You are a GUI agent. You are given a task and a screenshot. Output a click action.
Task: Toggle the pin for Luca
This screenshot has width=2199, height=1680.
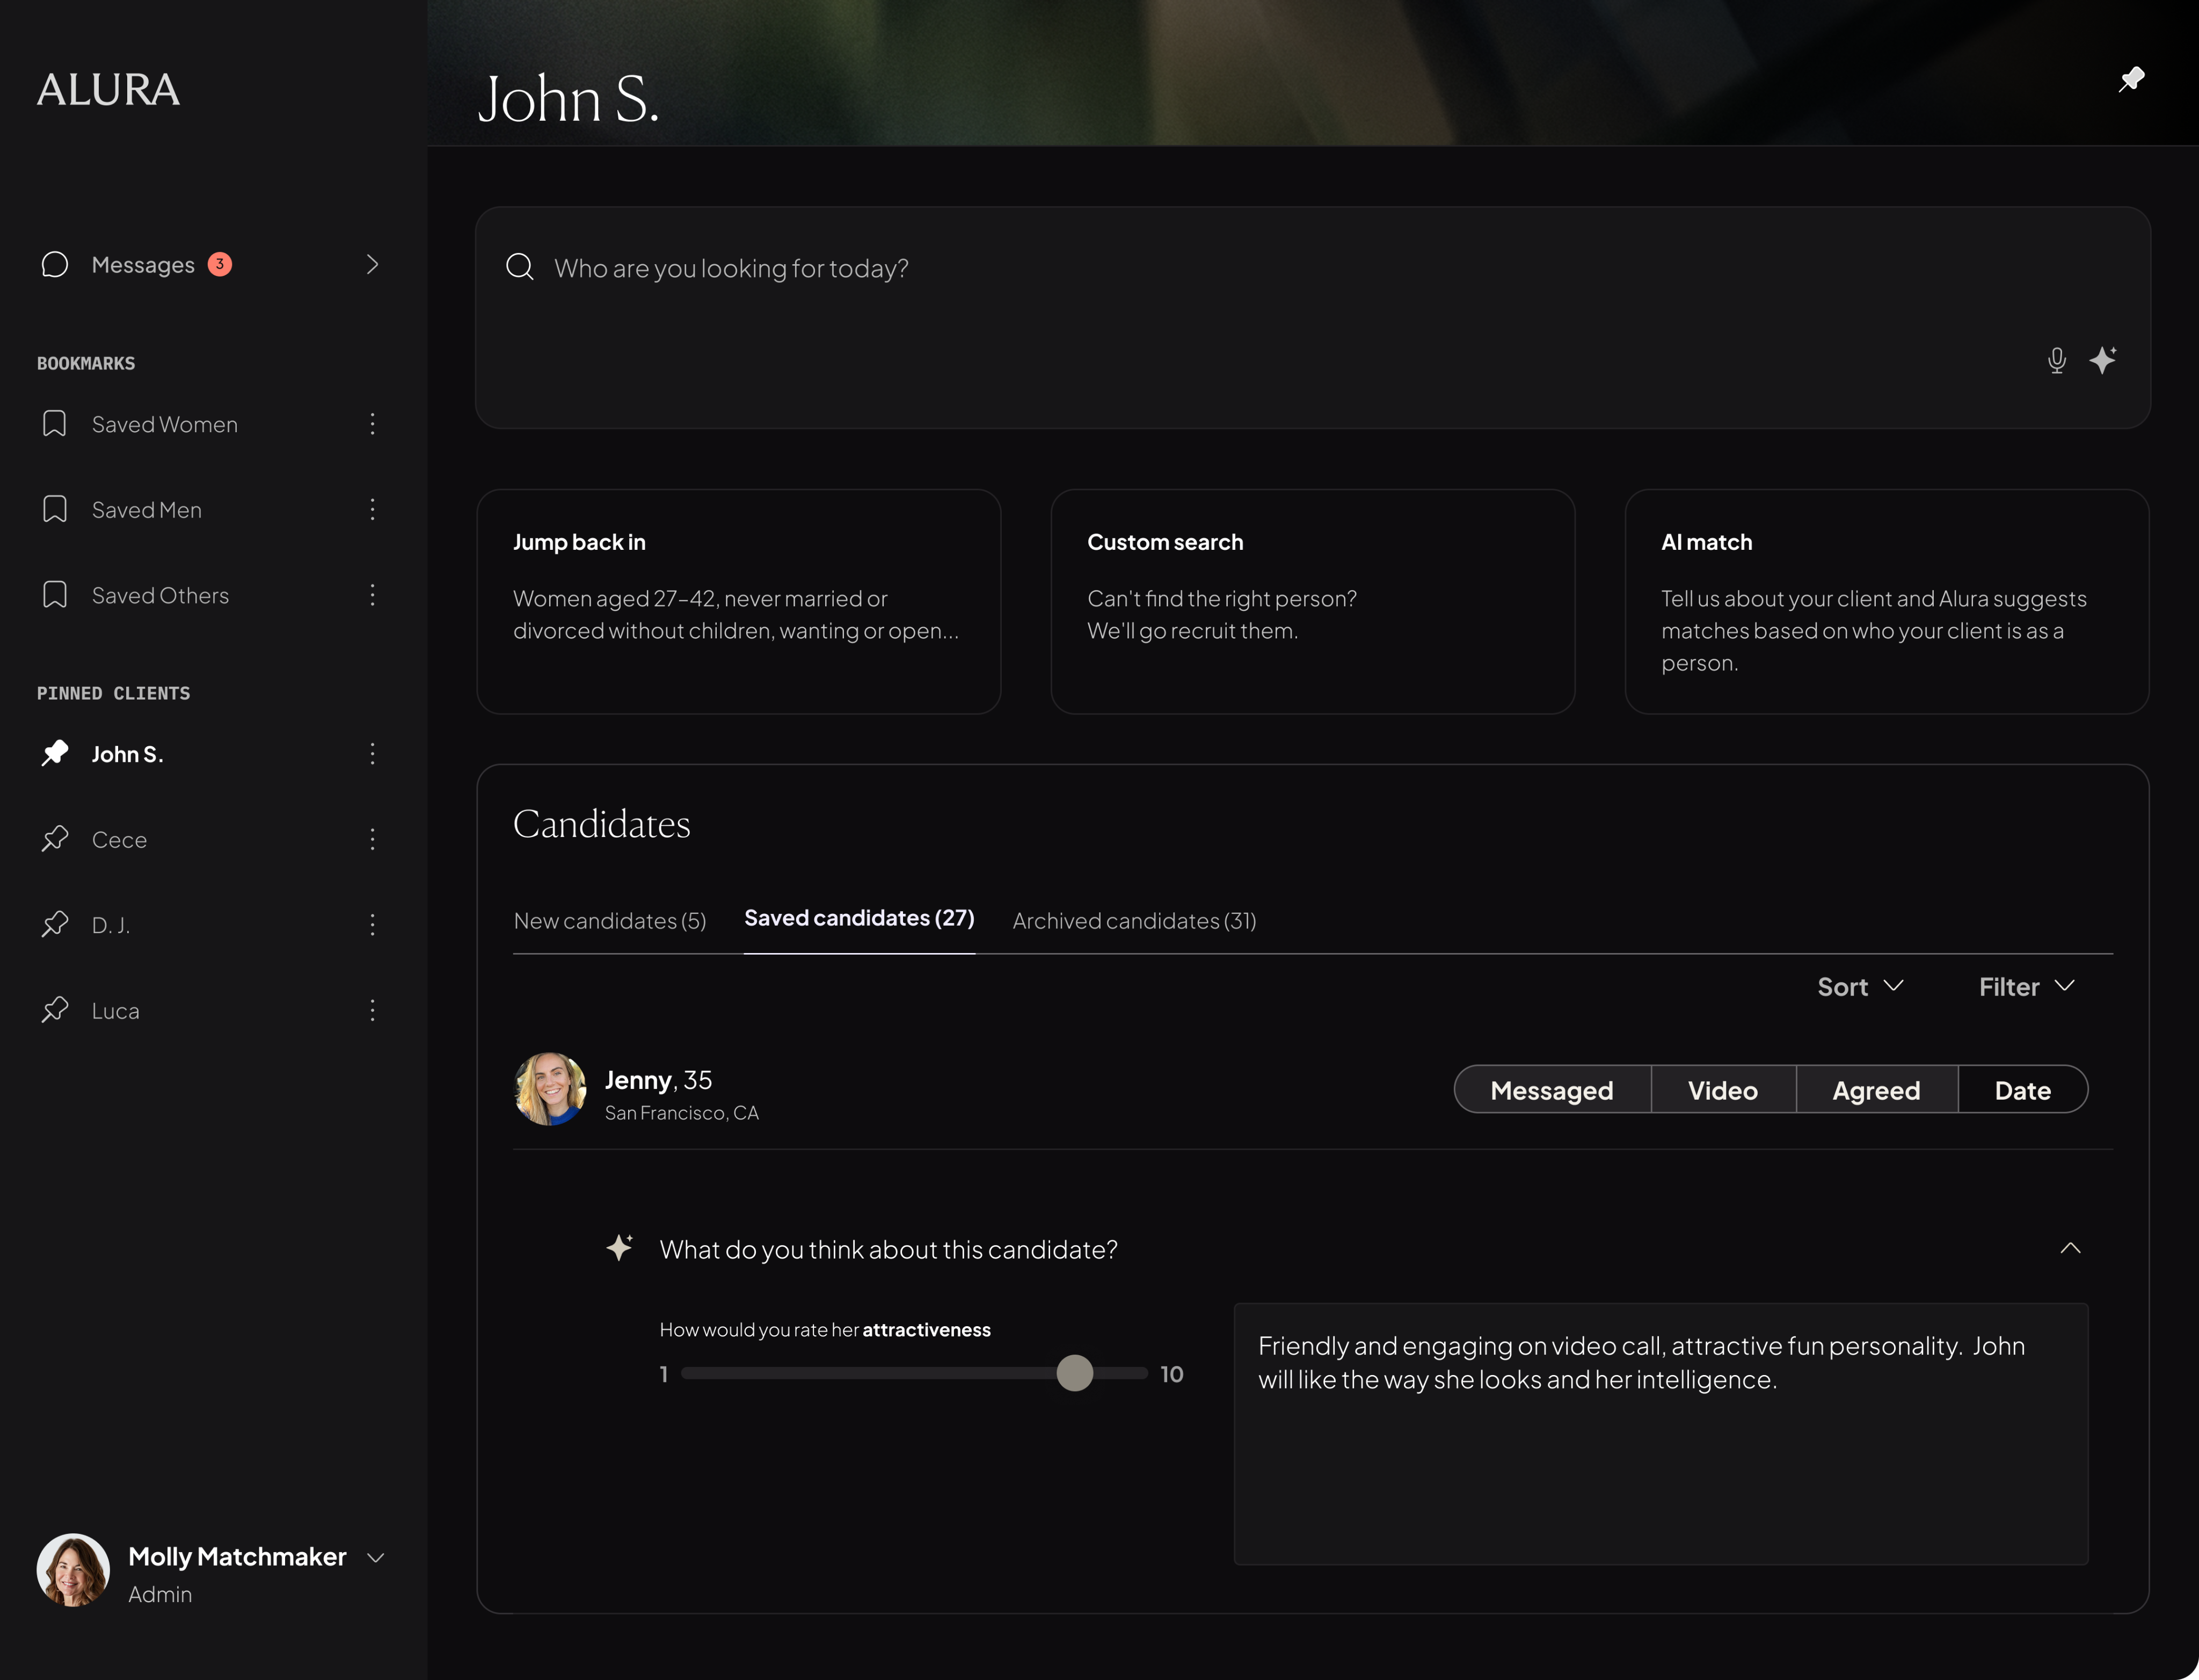55,1010
